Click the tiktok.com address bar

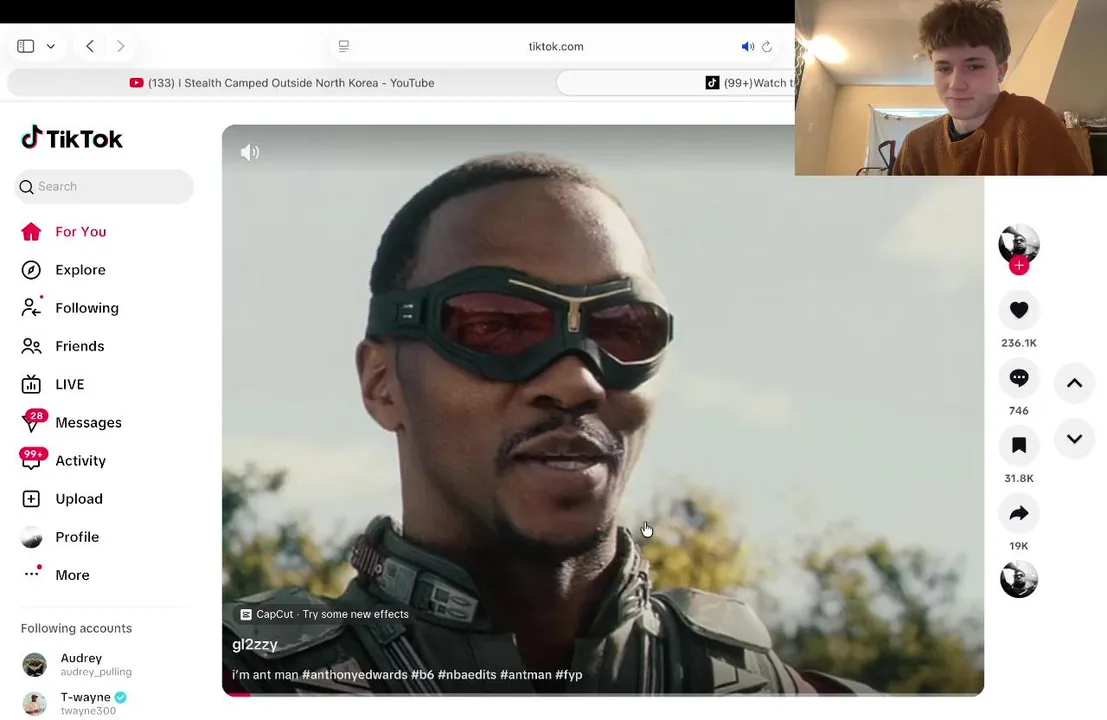pyautogui.click(x=556, y=46)
